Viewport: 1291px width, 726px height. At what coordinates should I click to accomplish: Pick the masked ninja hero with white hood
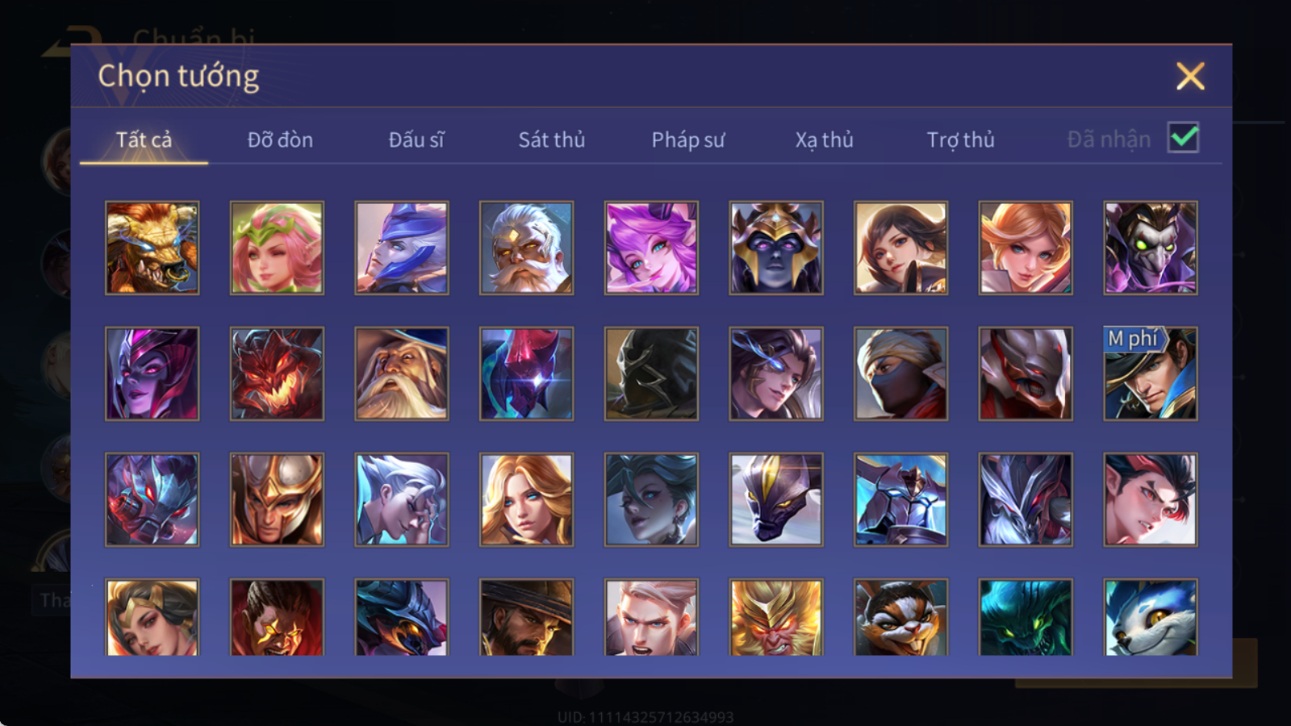point(901,374)
